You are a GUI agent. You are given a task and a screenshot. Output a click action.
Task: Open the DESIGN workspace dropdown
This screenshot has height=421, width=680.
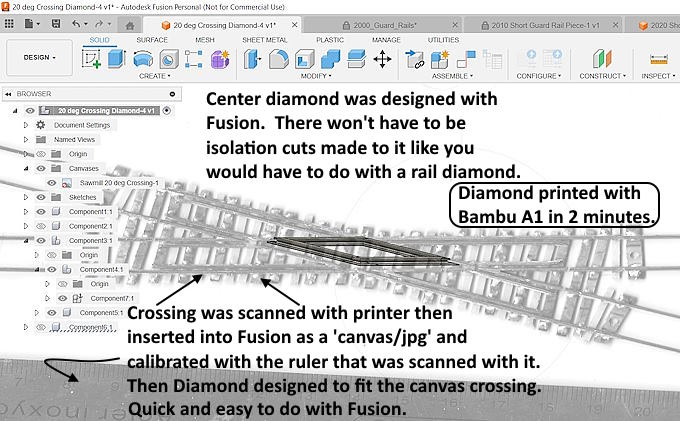(40, 58)
